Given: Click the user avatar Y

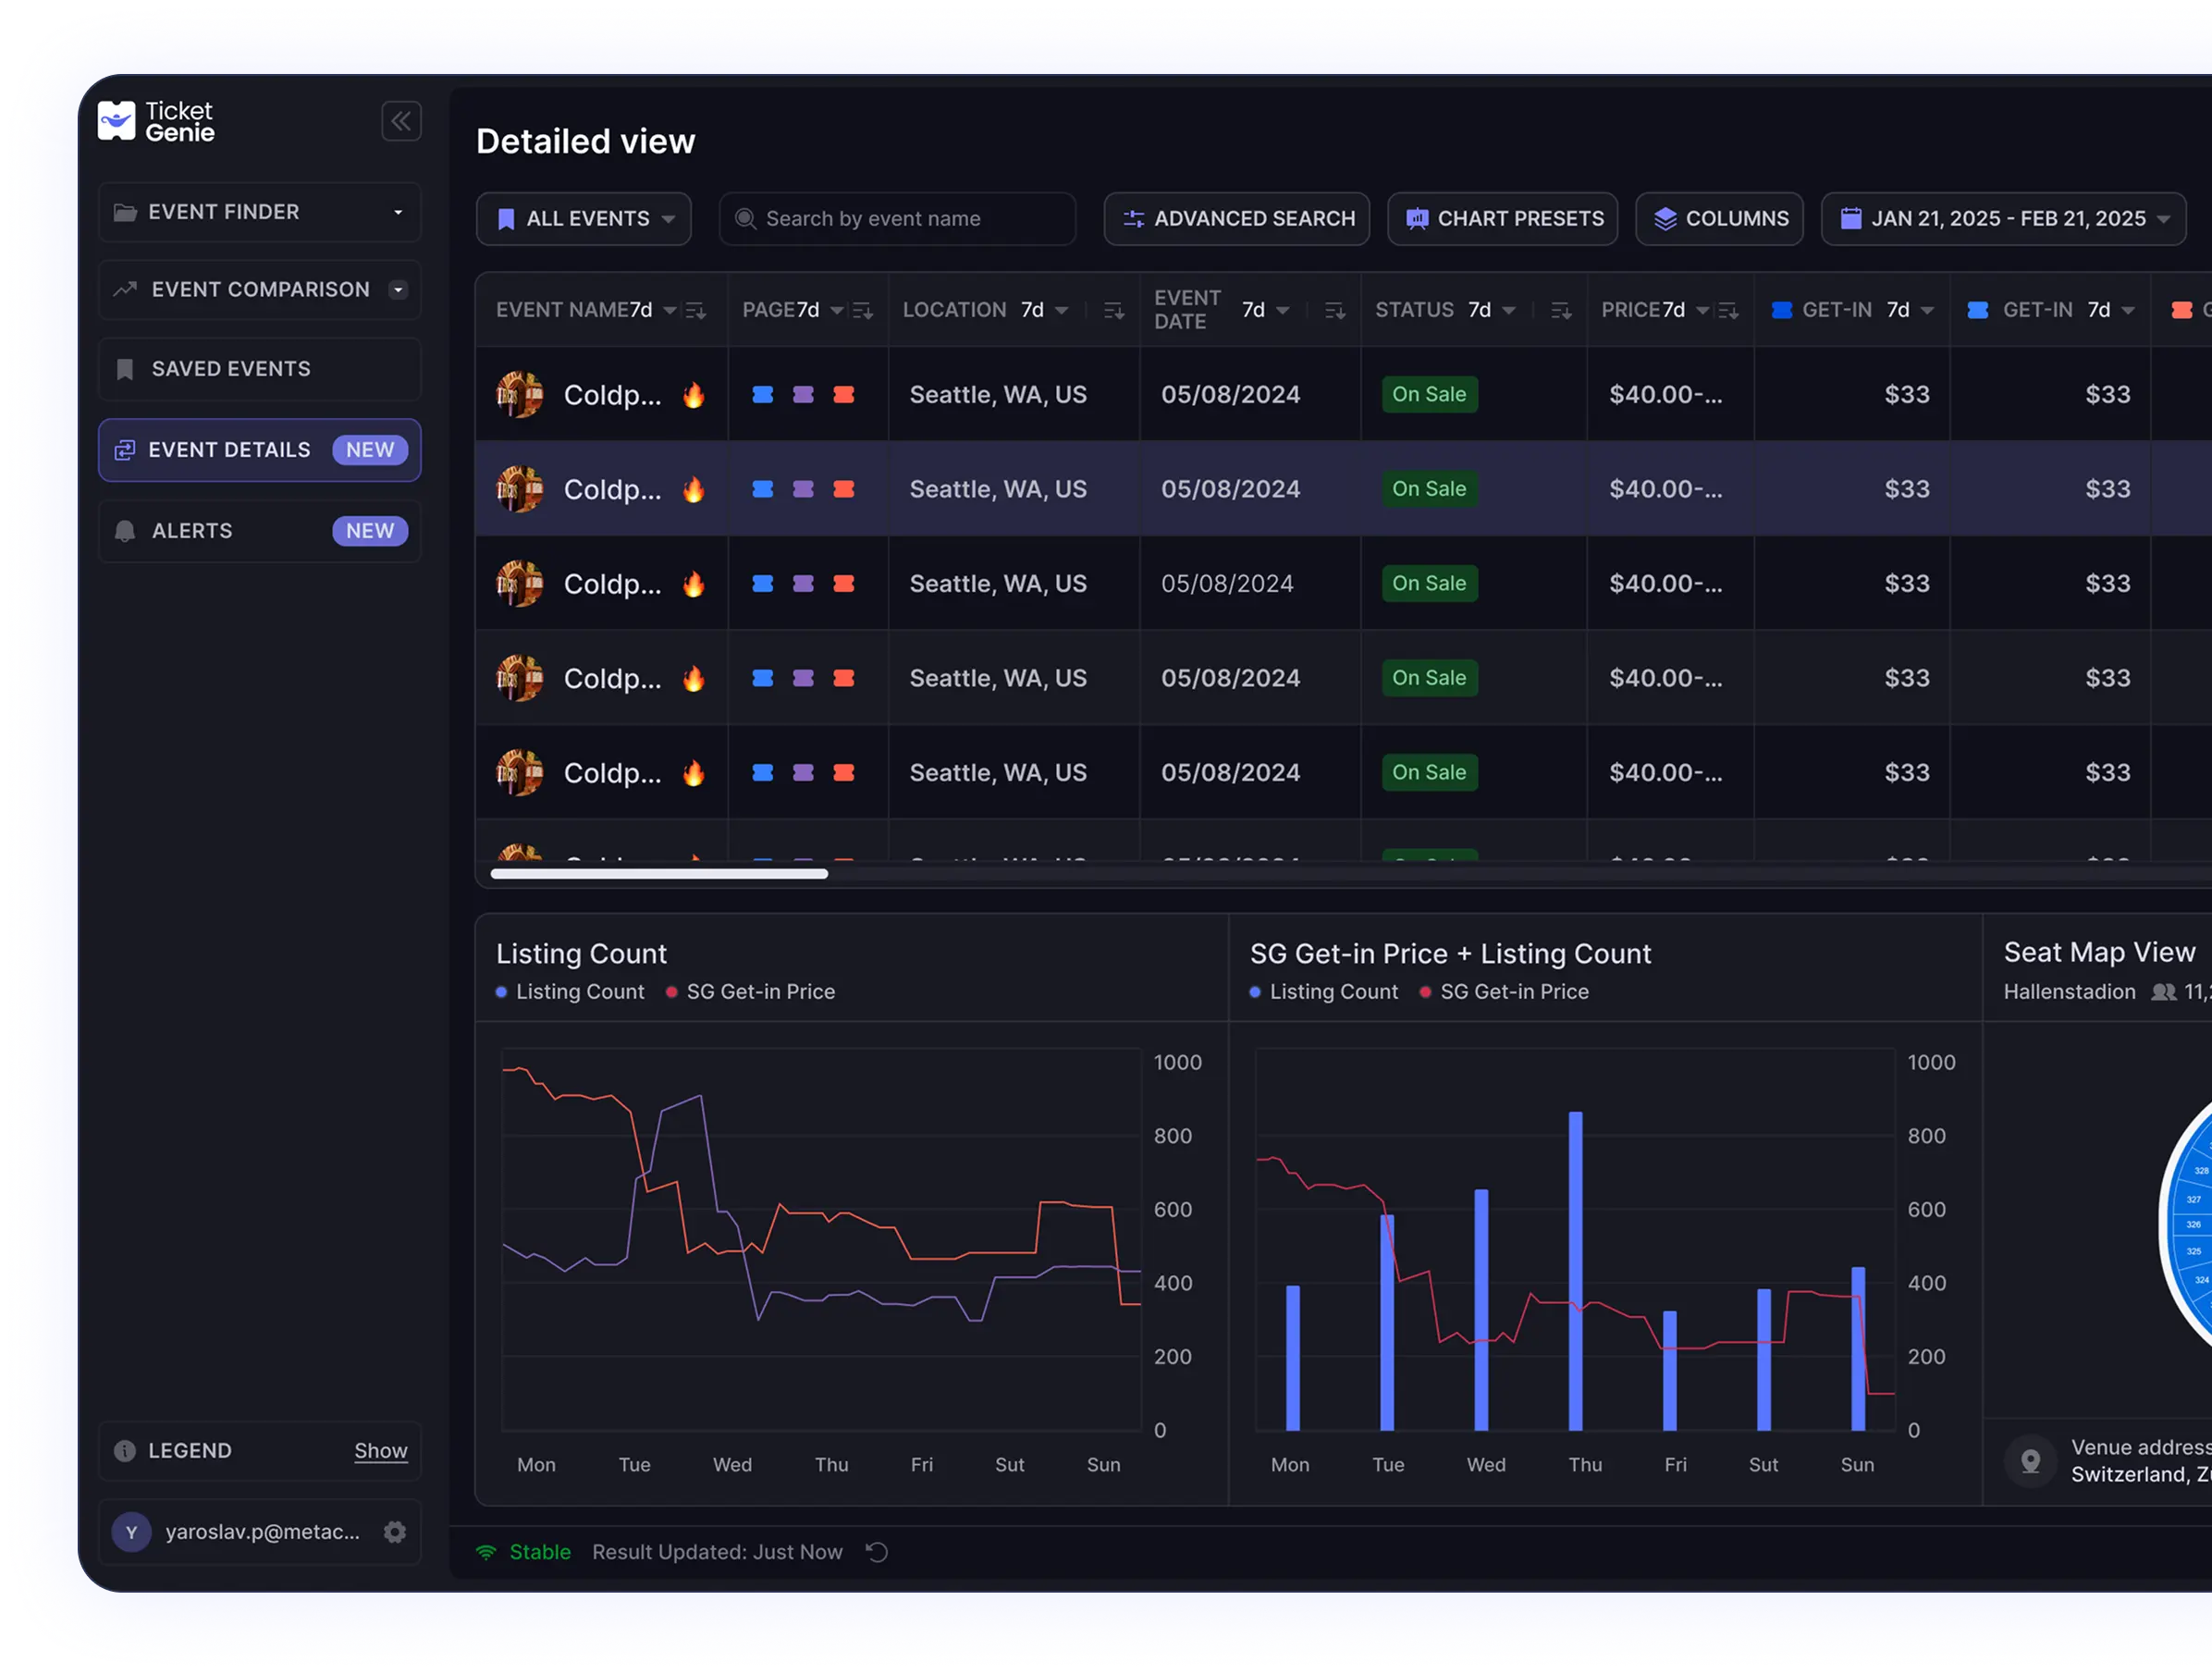Looking at the screenshot, I should [131, 1532].
